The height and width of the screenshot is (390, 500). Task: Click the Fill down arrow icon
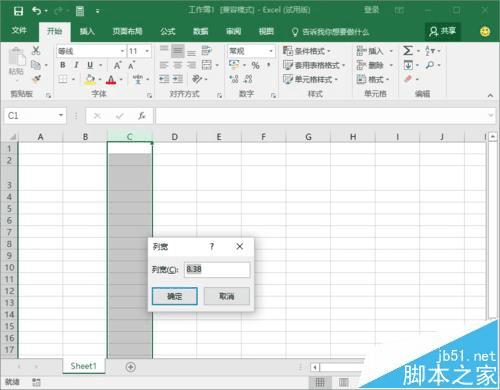pyautogui.click(x=408, y=65)
